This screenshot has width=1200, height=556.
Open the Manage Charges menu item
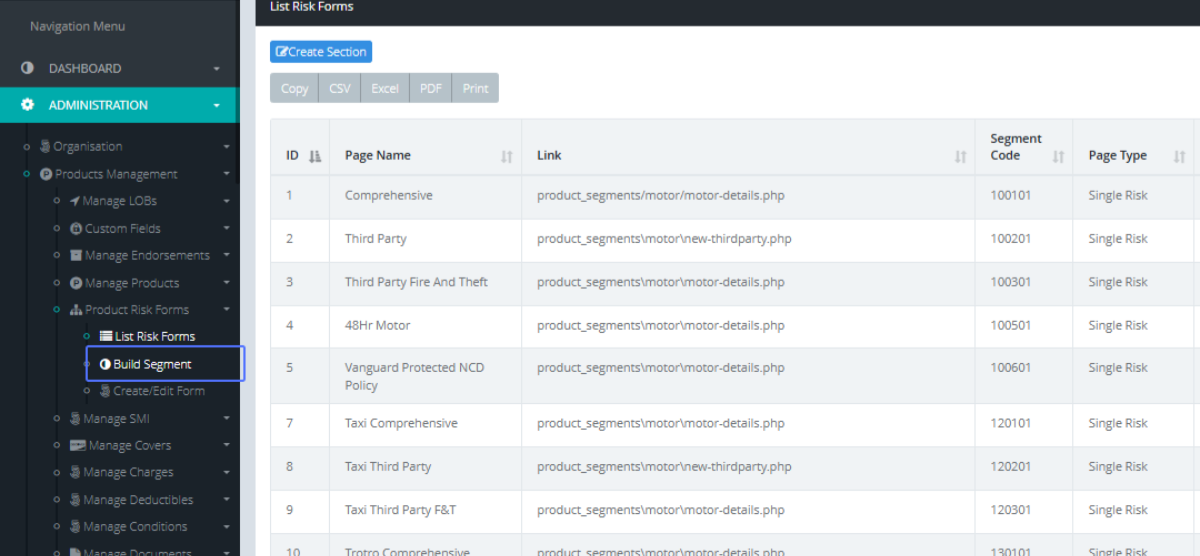pyautogui.click(x=128, y=473)
